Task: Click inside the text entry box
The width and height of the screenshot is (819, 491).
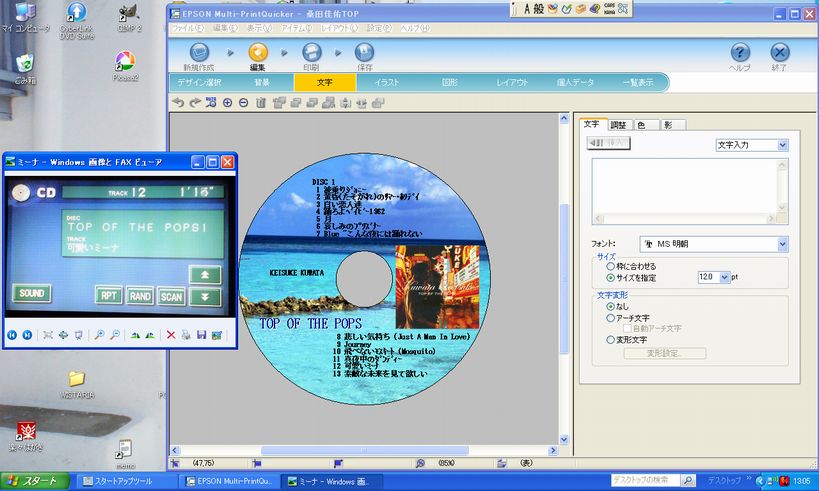Action: click(x=684, y=187)
